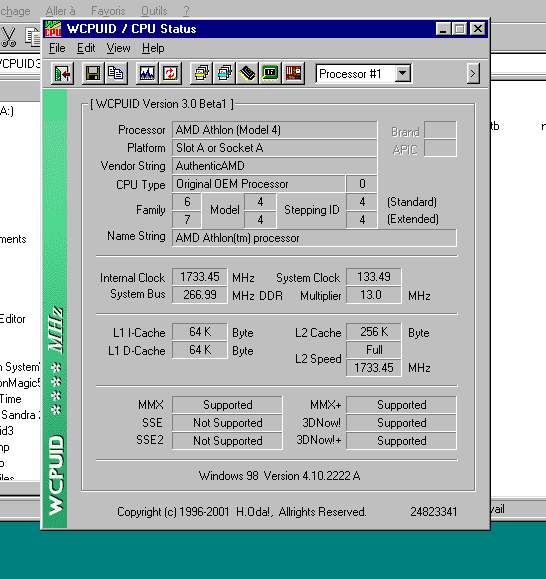The width and height of the screenshot is (546, 579).
Task: Click the Vendor String 'AuthenticAMD'
Action: pos(274,166)
